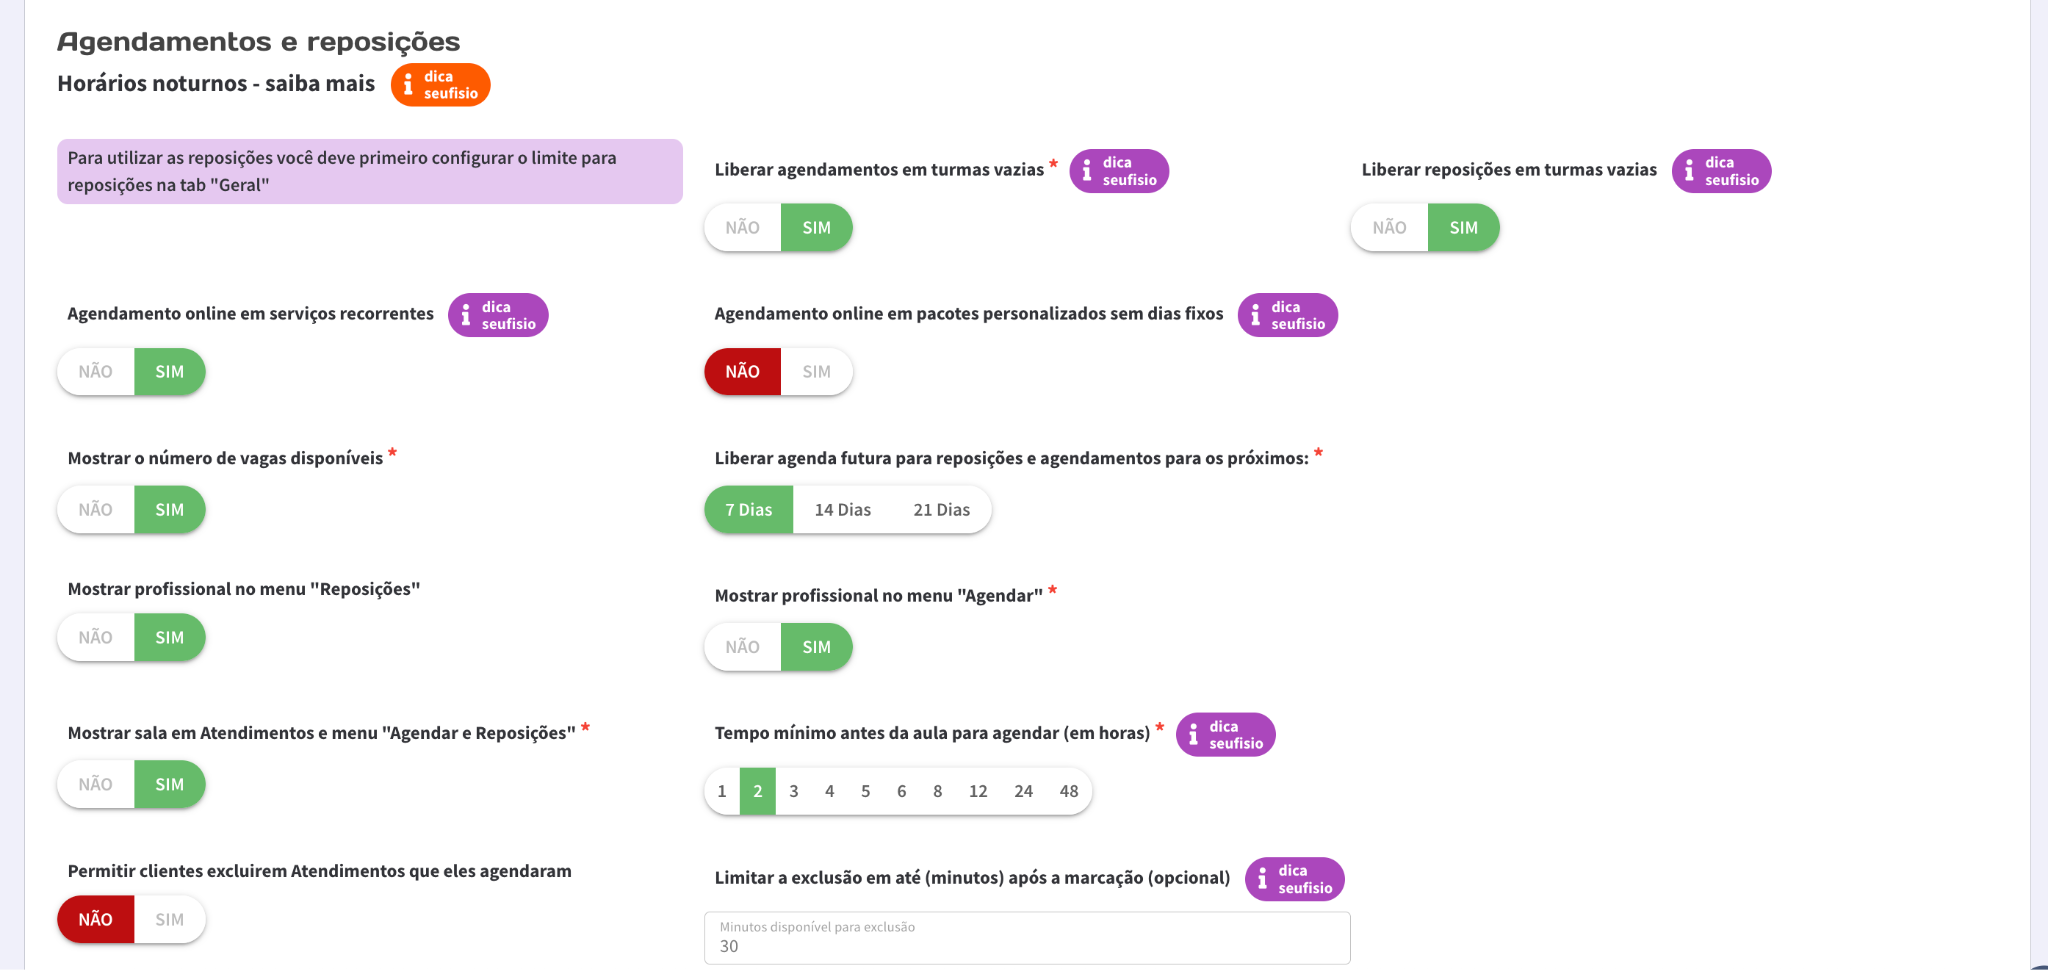Image resolution: width=2048 pixels, height=970 pixels.
Task: Choose 24 hours minimum time before class
Action: tap(1023, 792)
